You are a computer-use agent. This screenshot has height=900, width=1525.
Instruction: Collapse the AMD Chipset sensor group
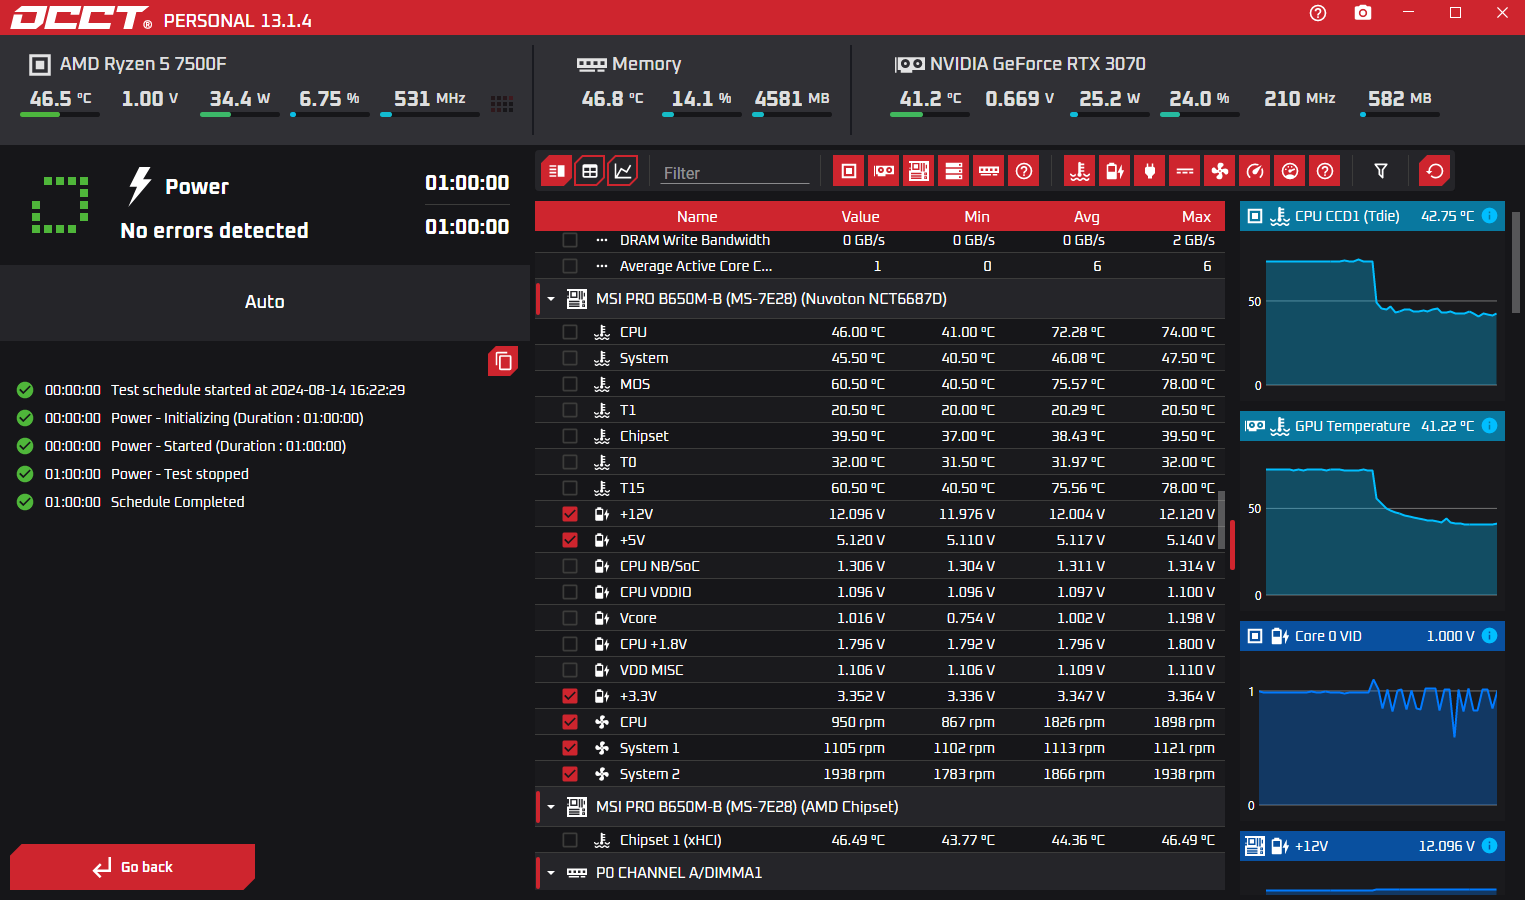pyautogui.click(x=551, y=807)
